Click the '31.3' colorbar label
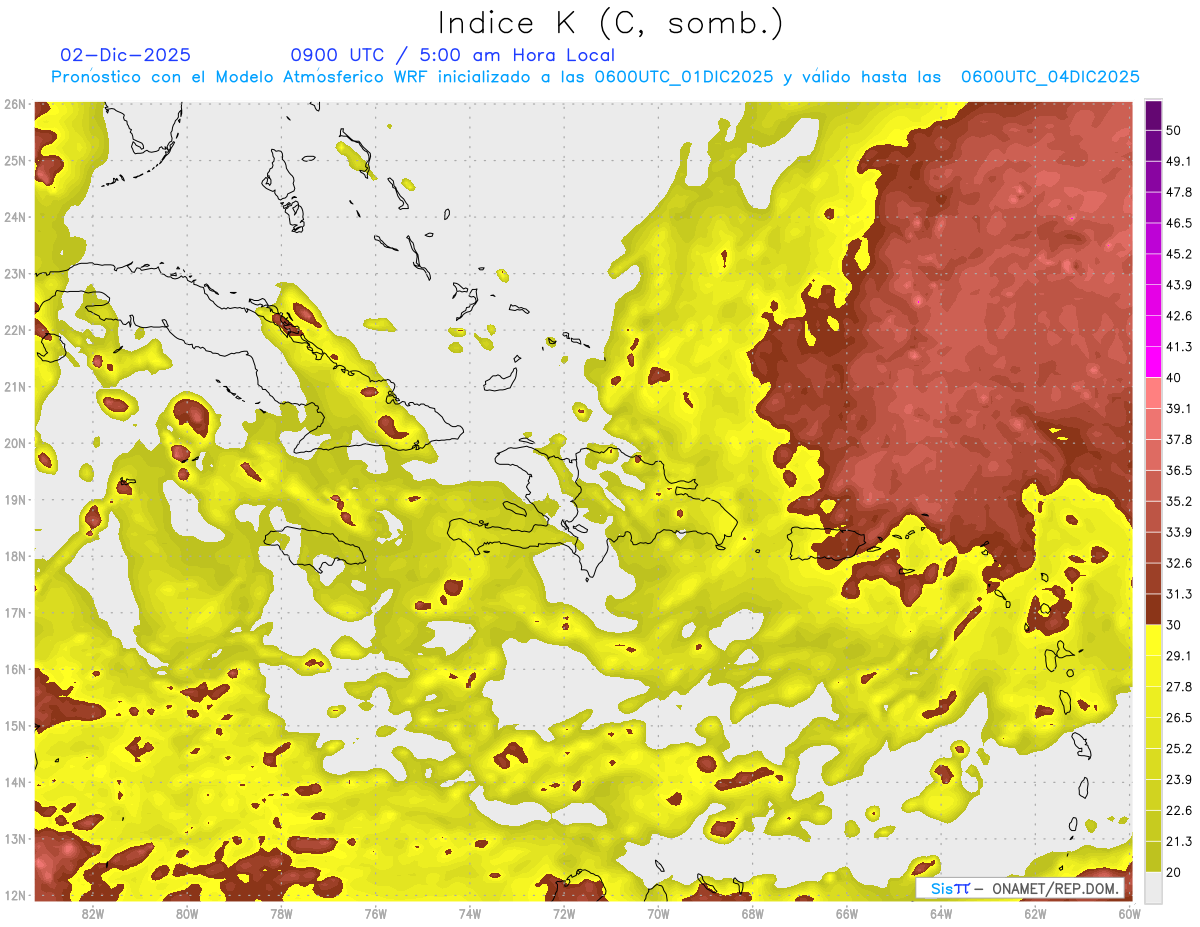 [x=1178, y=594]
